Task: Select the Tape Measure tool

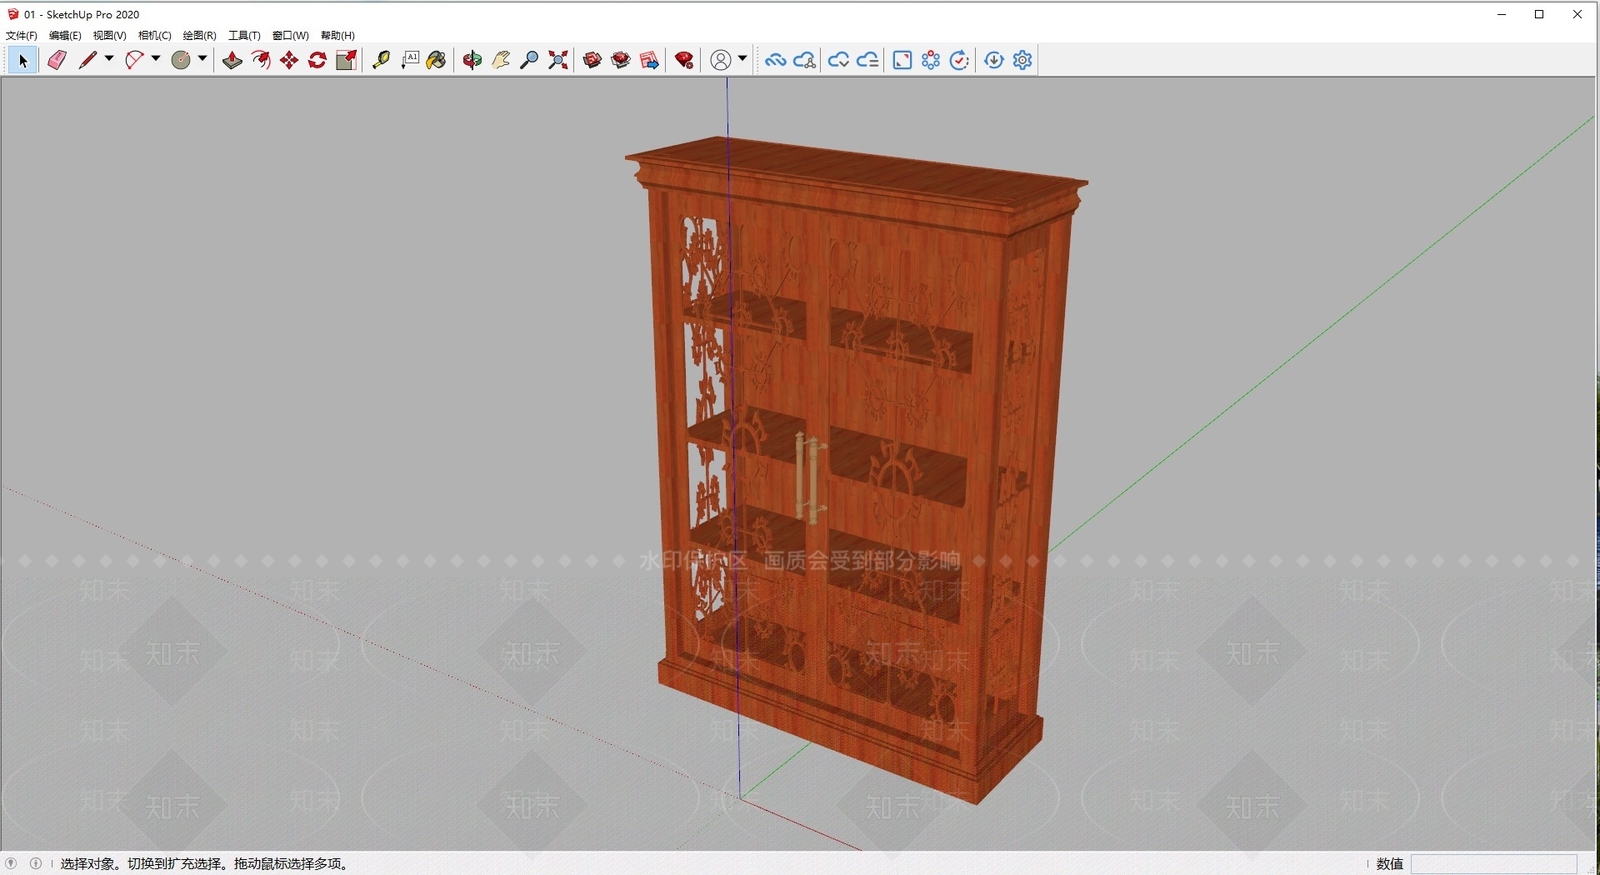Action: click(x=381, y=61)
